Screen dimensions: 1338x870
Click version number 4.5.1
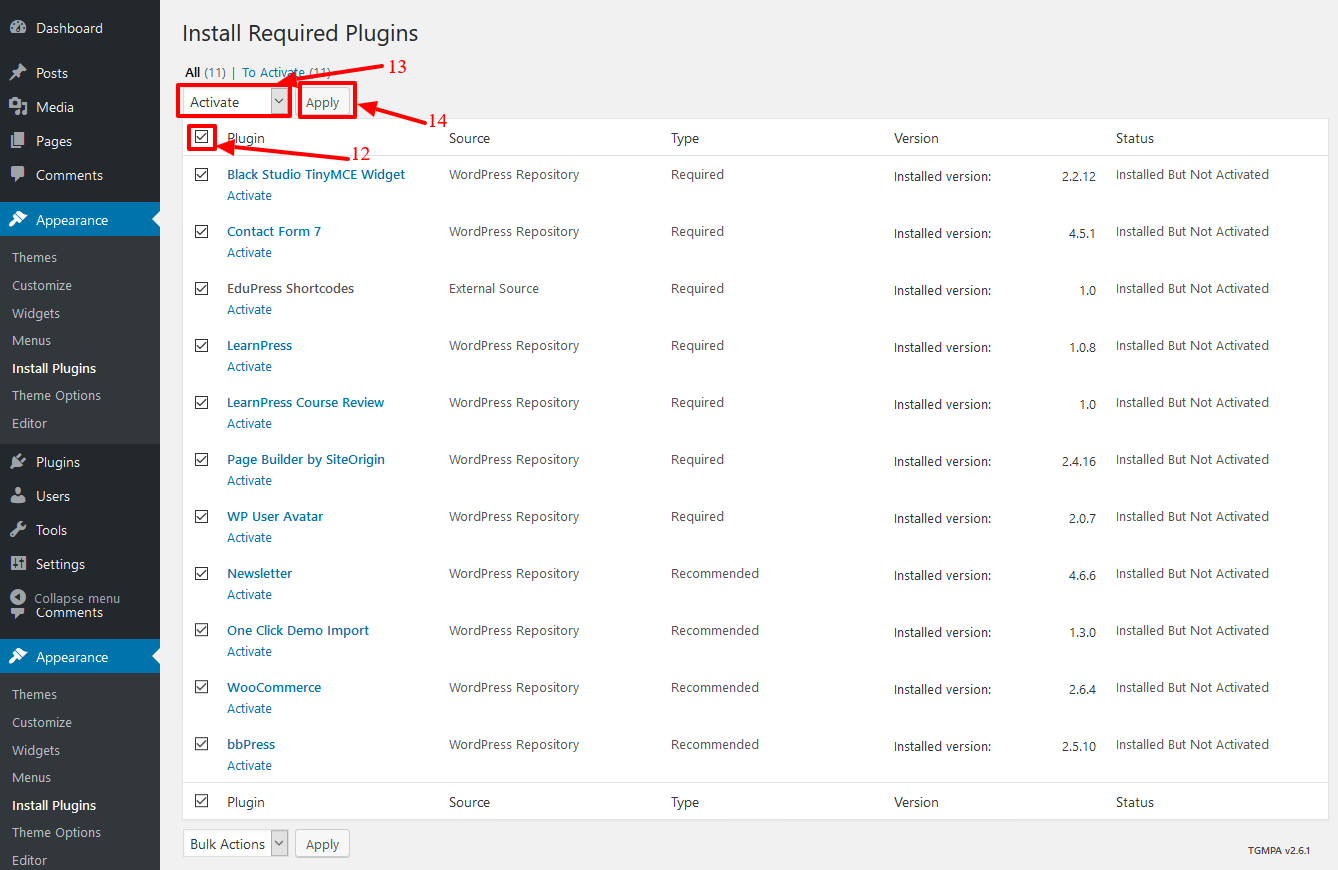[1082, 233]
